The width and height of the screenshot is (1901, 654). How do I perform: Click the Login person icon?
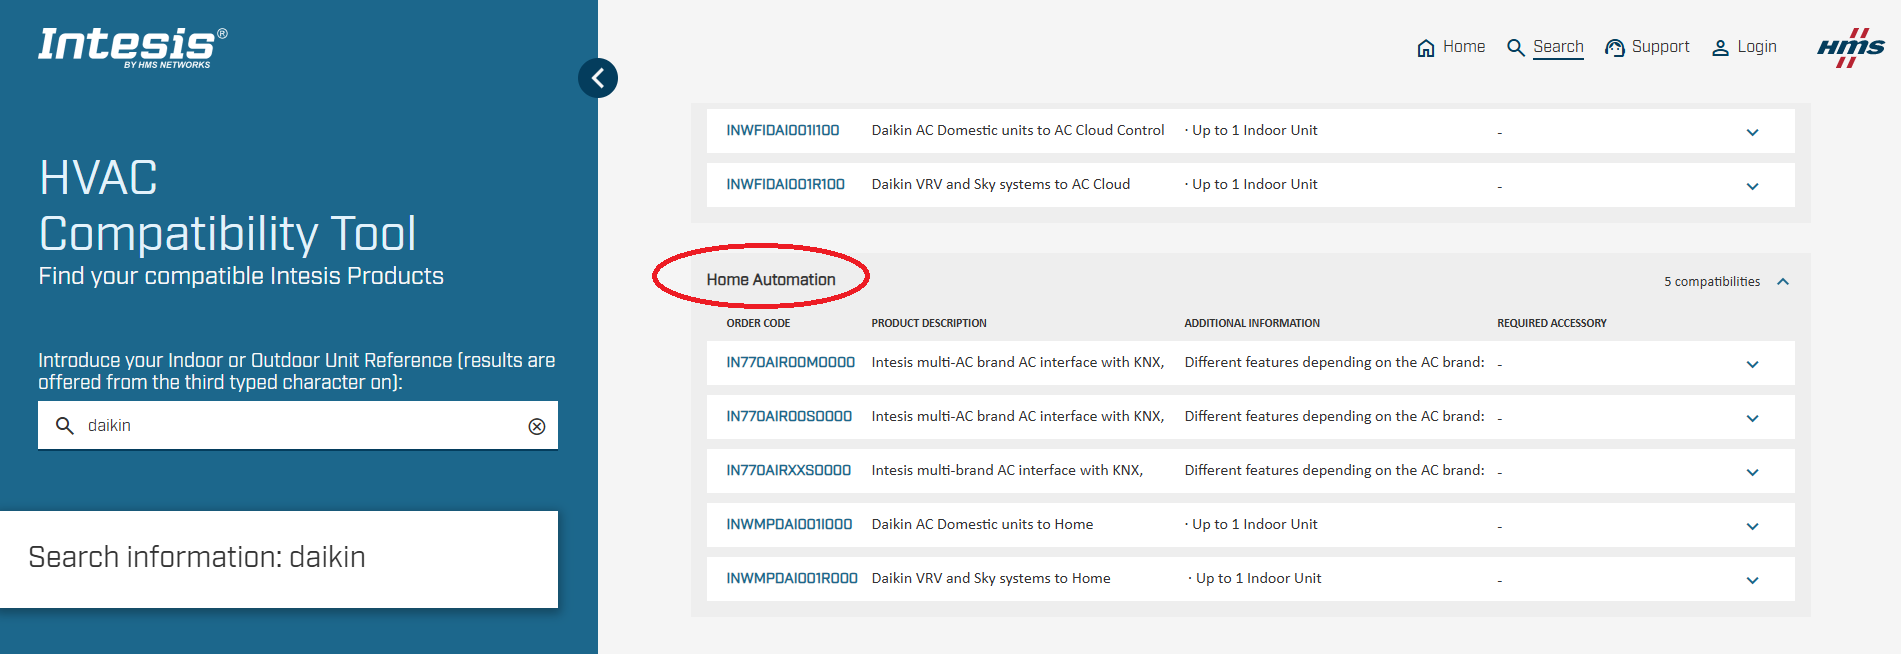[1720, 48]
